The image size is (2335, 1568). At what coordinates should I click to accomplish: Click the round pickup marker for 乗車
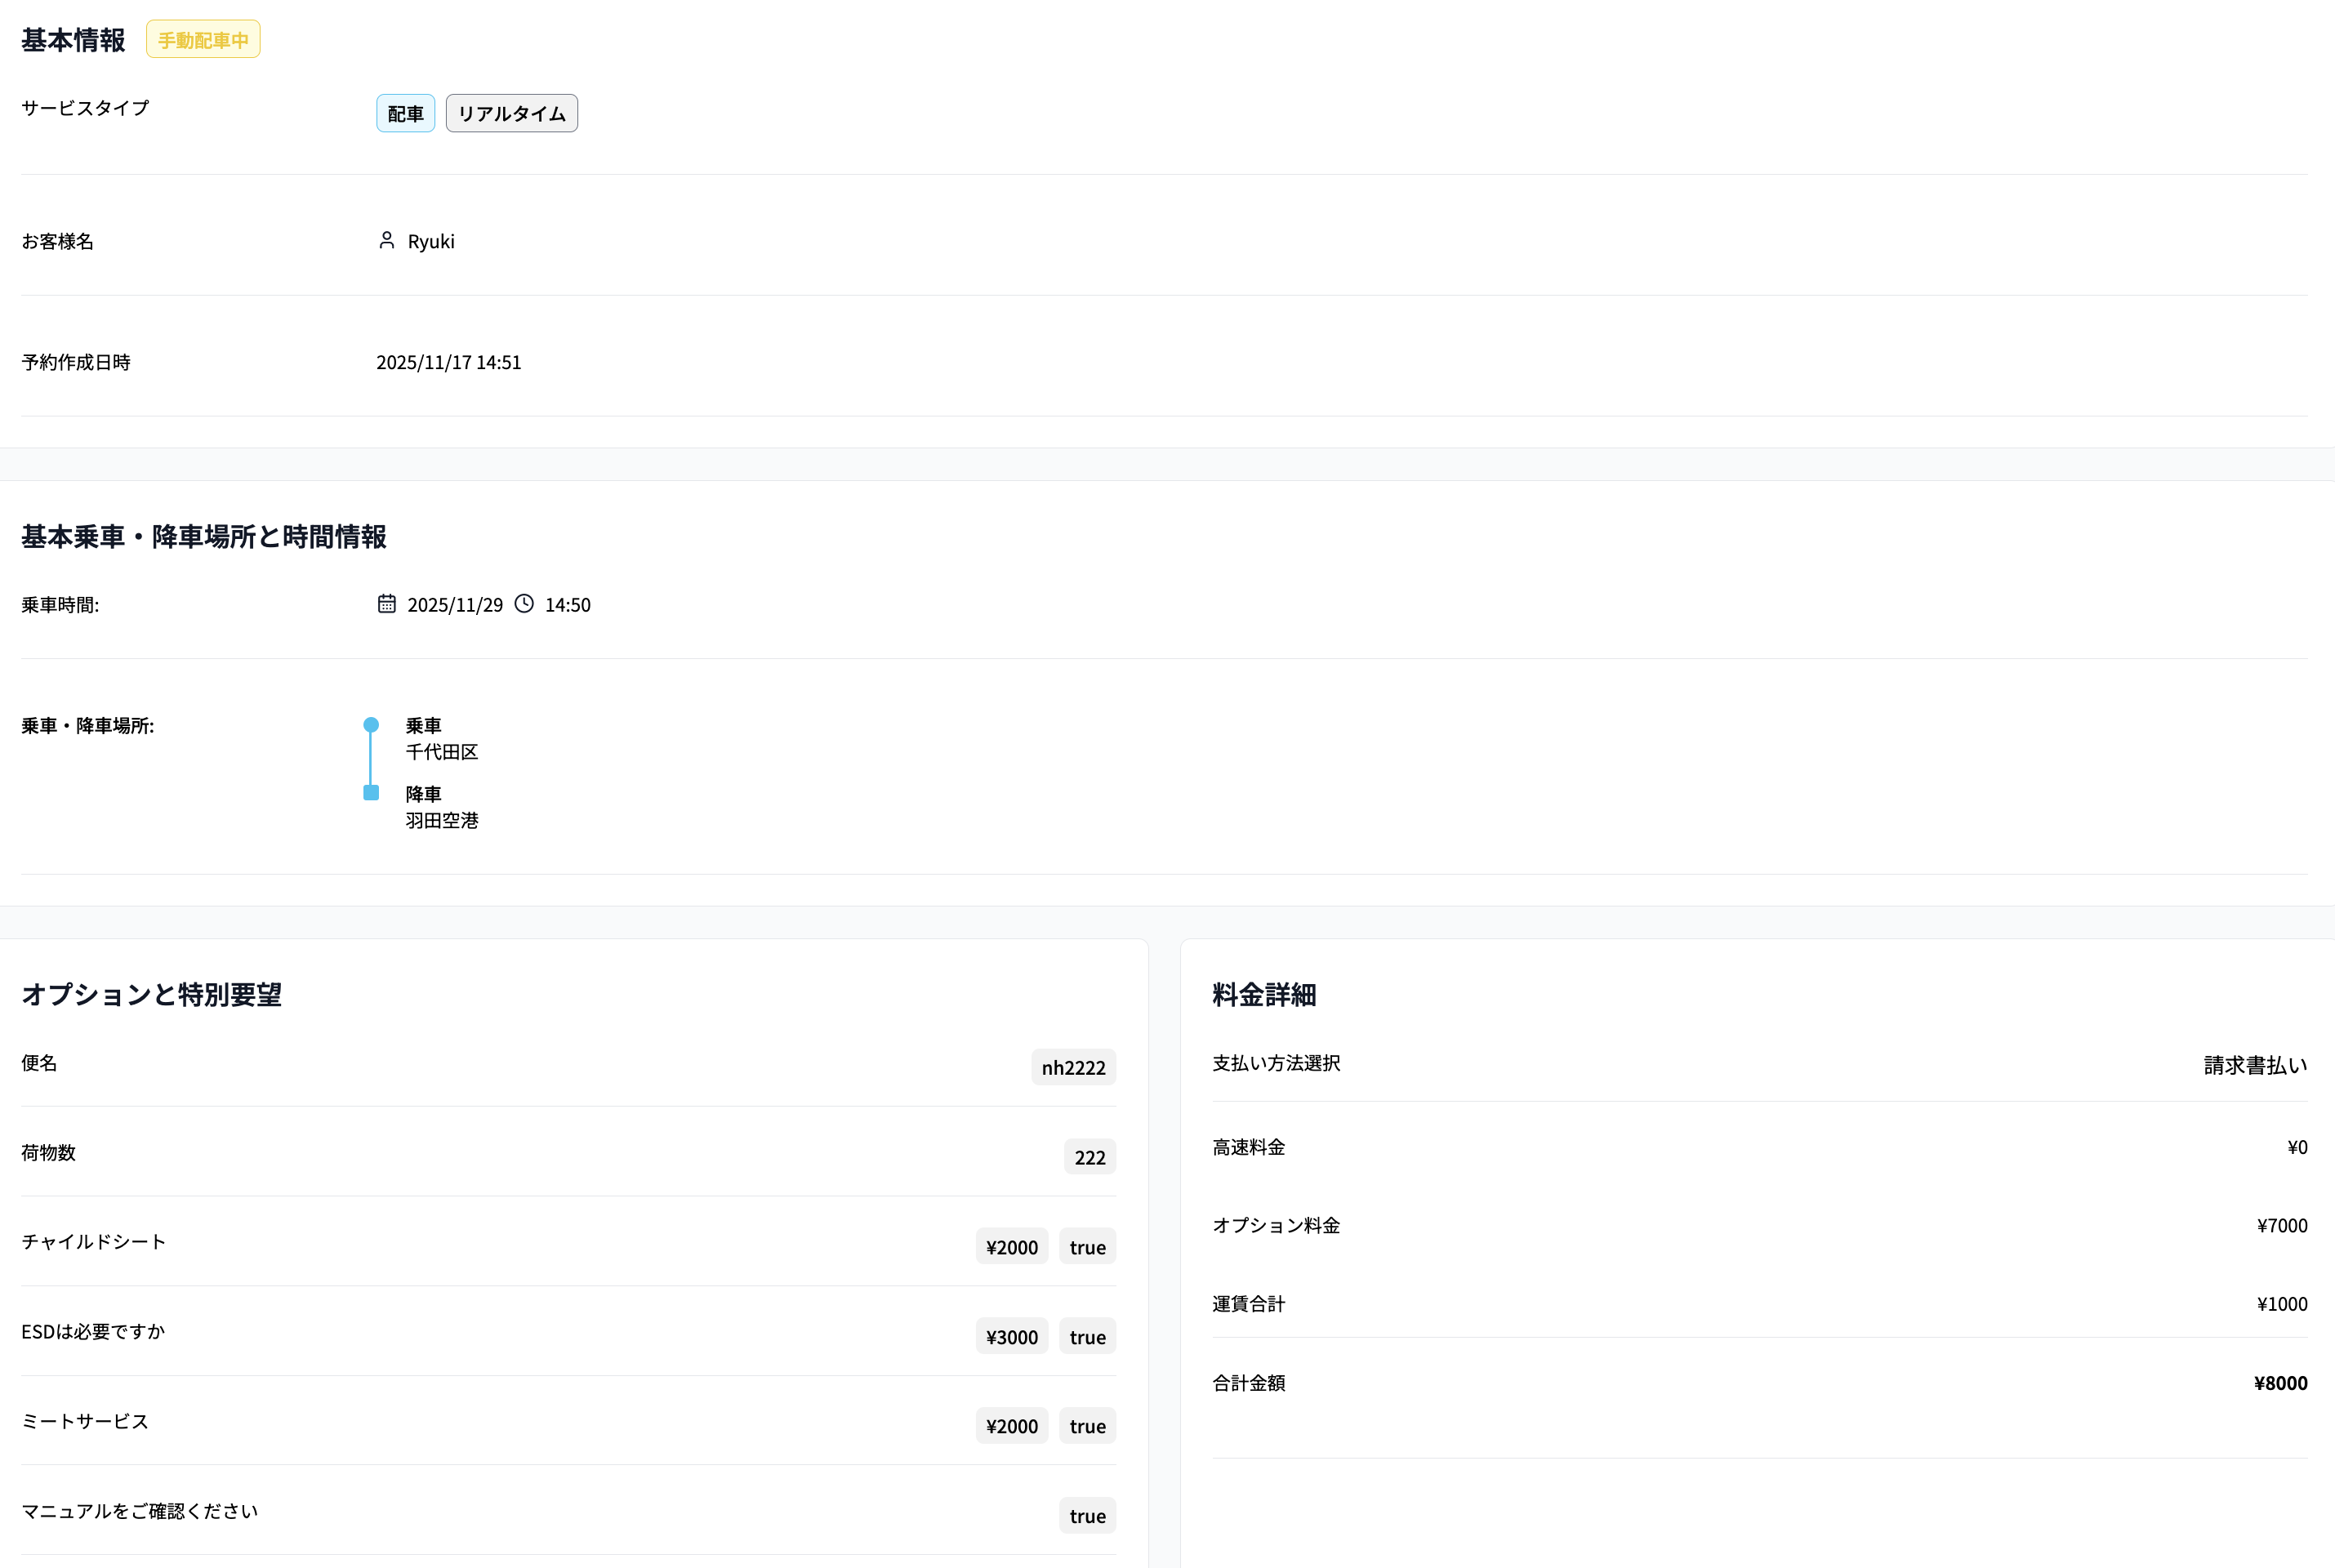pyautogui.click(x=371, y=724)
